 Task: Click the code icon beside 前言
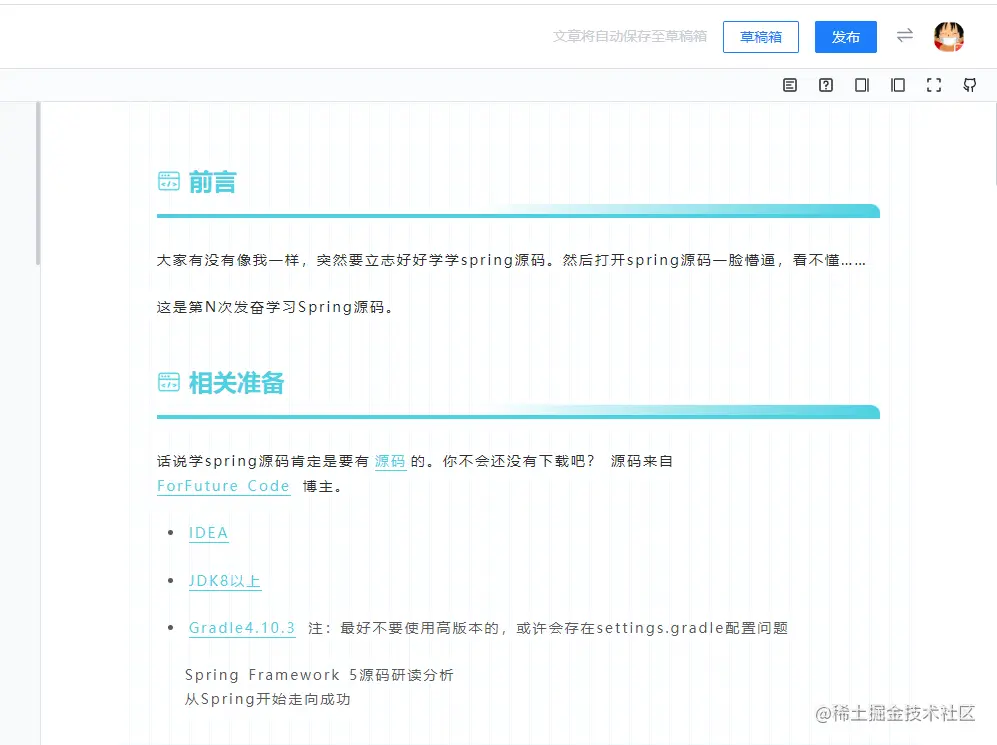[x=168, y=181]
